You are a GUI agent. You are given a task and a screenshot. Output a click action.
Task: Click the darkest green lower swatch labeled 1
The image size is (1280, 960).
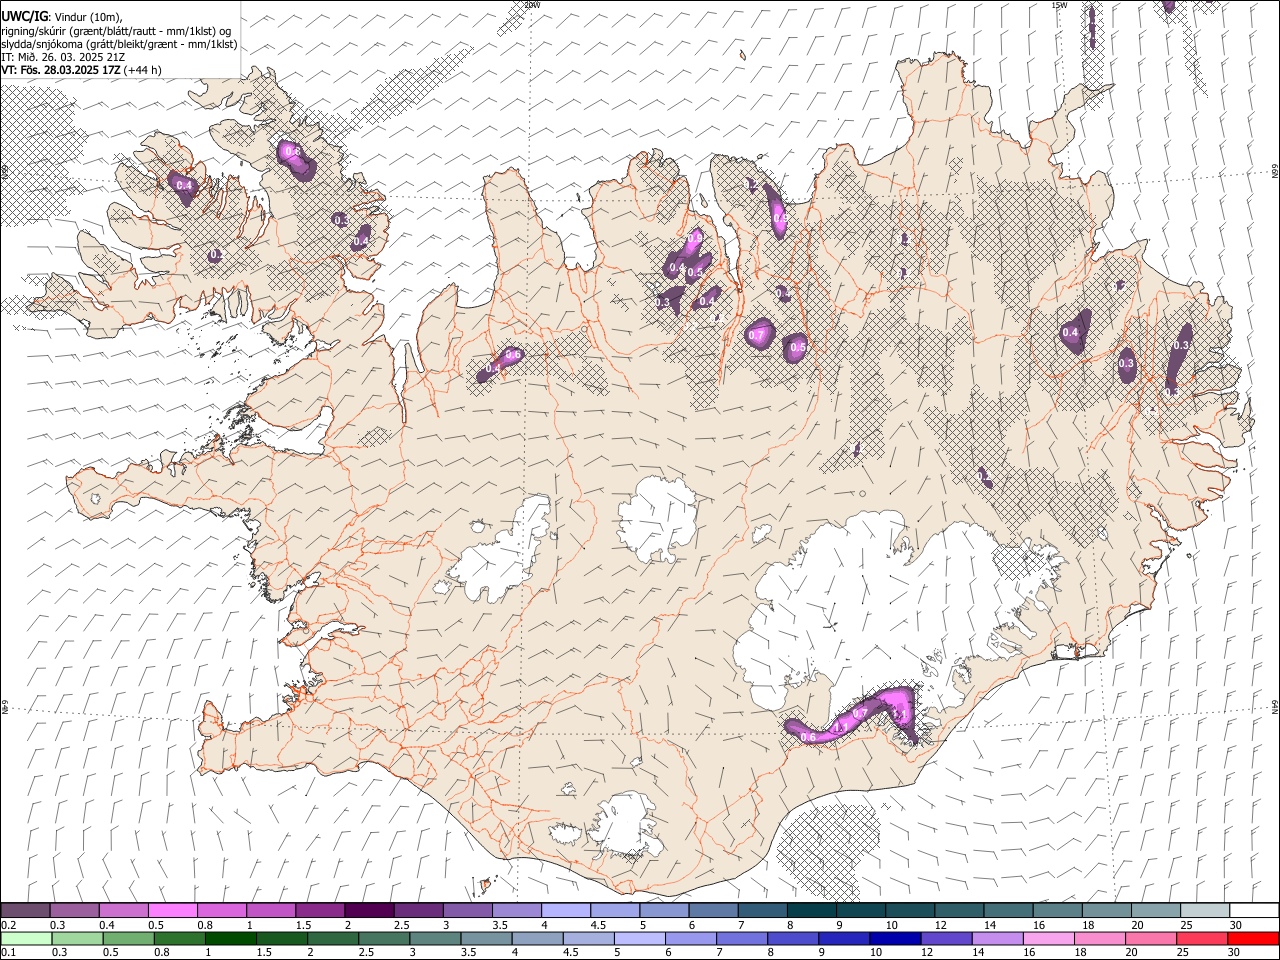click(230, 939)
